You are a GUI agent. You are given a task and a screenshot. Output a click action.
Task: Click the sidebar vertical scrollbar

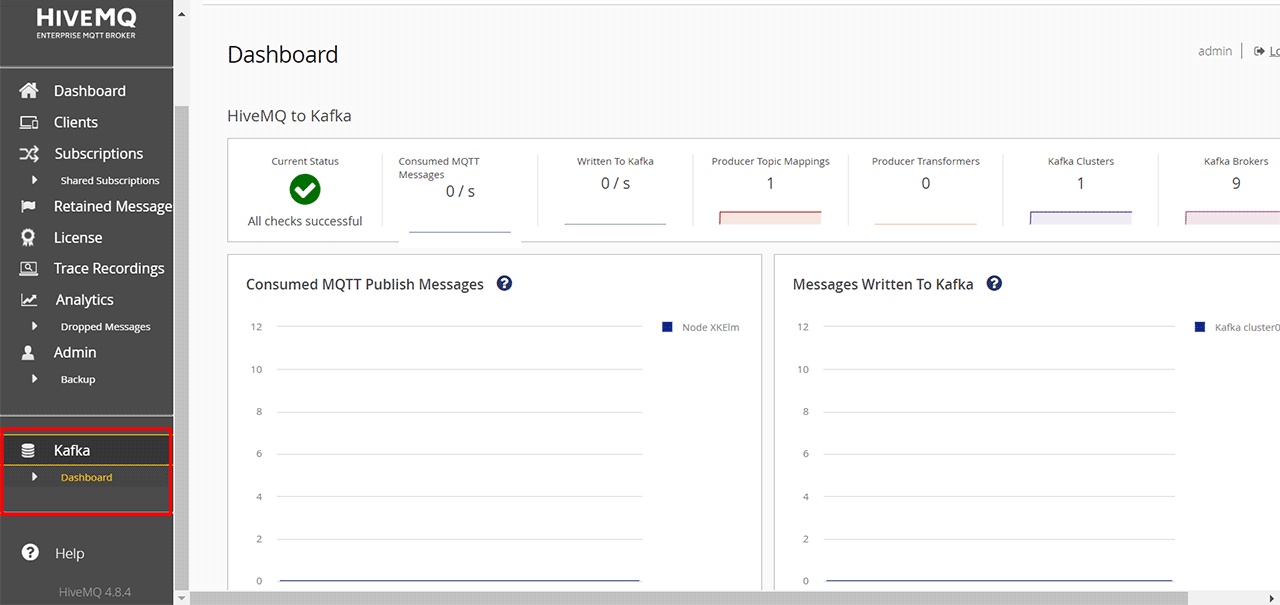(181, 347)
